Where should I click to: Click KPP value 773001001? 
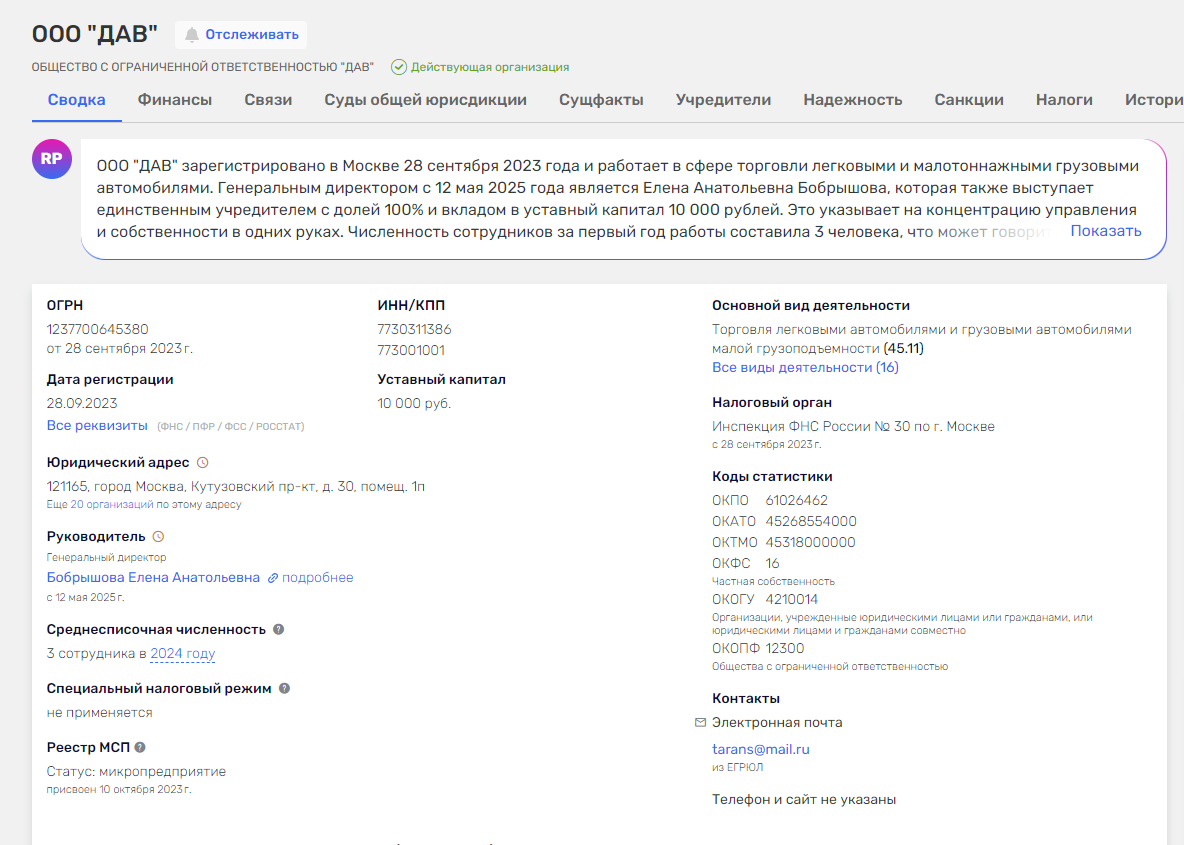(x=411, y=351)
